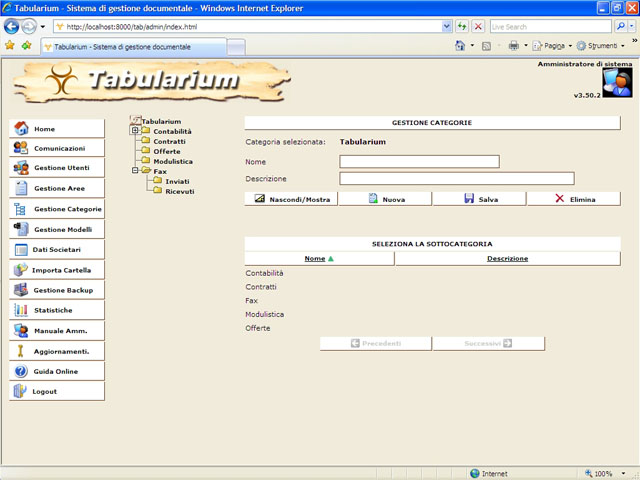Click the Gestione Modelli icon
This screenshot has height=480, width=640.
21,229
